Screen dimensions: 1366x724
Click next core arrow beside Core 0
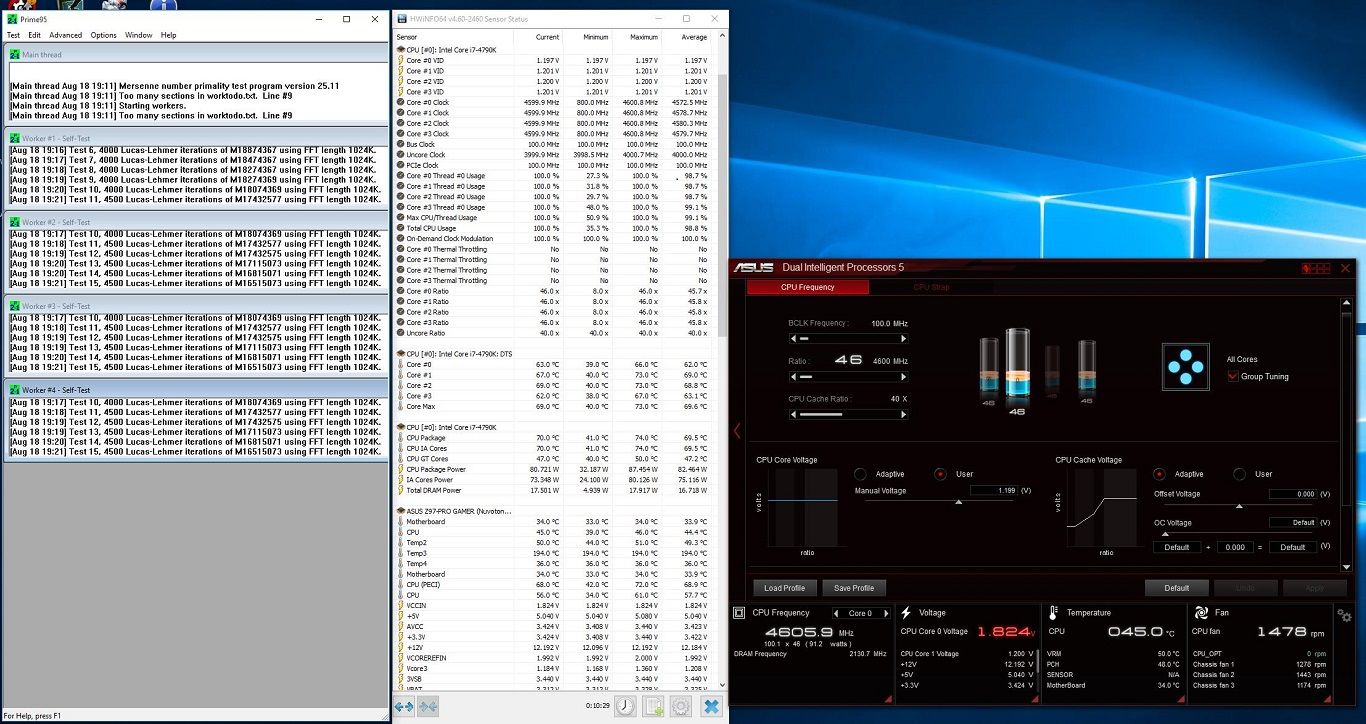click(887, 613)
